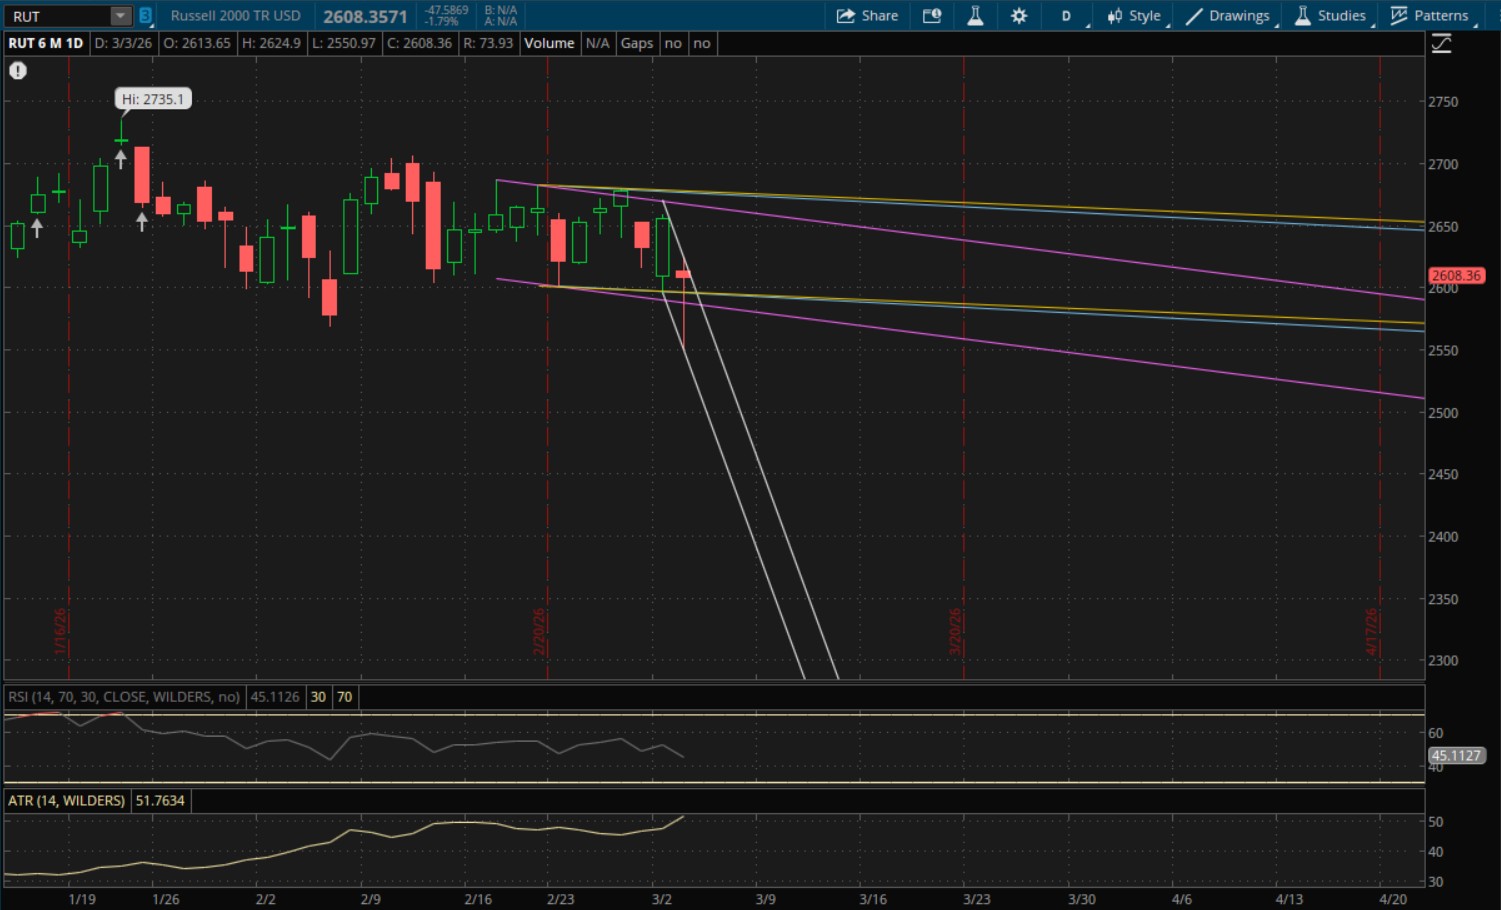Click the RSI study label
1501x910 pixels.
tap(124, 697)
